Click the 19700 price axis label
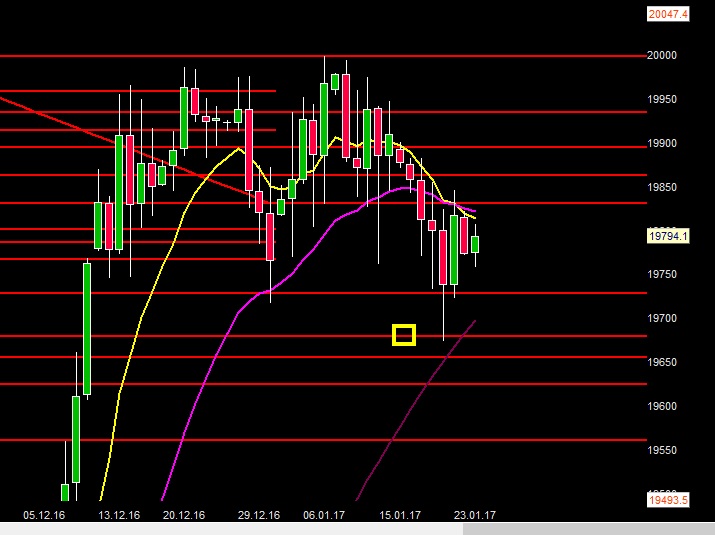715x535 pixels. click(662, 318)
